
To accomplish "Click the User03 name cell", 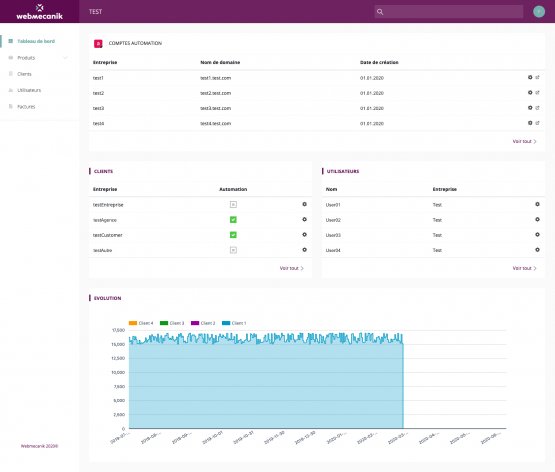I will coord(333,235).
